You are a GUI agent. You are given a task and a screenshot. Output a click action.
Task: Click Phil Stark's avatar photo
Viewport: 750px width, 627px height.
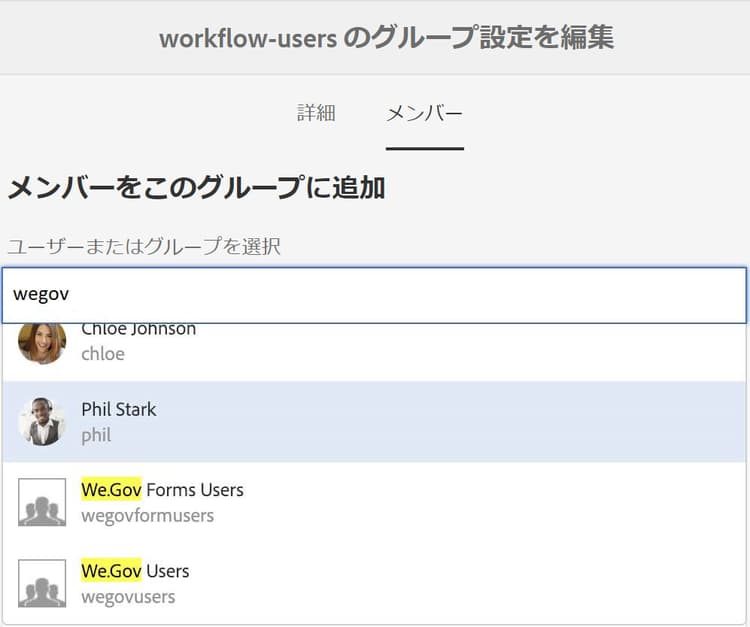42,422
